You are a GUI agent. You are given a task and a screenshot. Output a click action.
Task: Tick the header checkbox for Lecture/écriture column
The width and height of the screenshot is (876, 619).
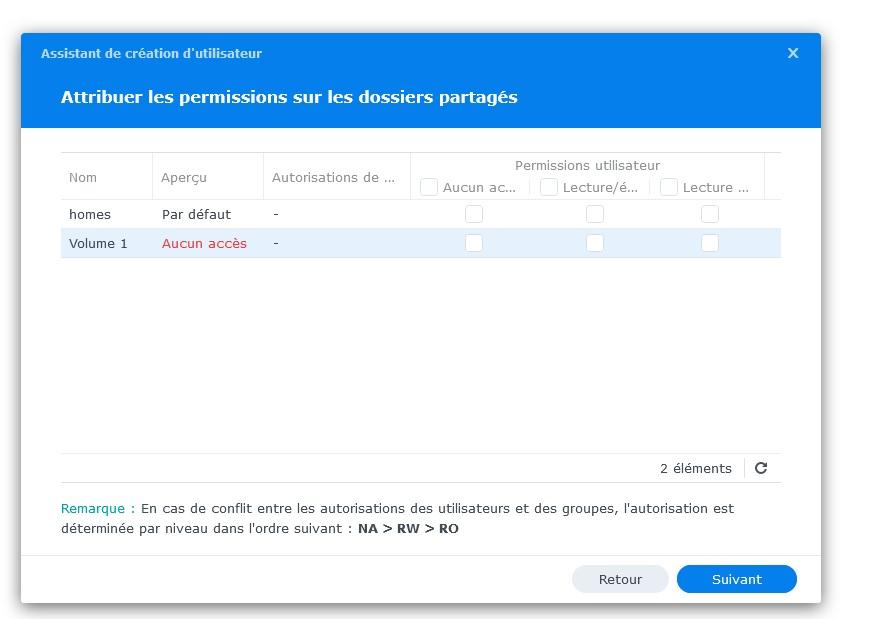pyautogui.click(x=549, y=187)
